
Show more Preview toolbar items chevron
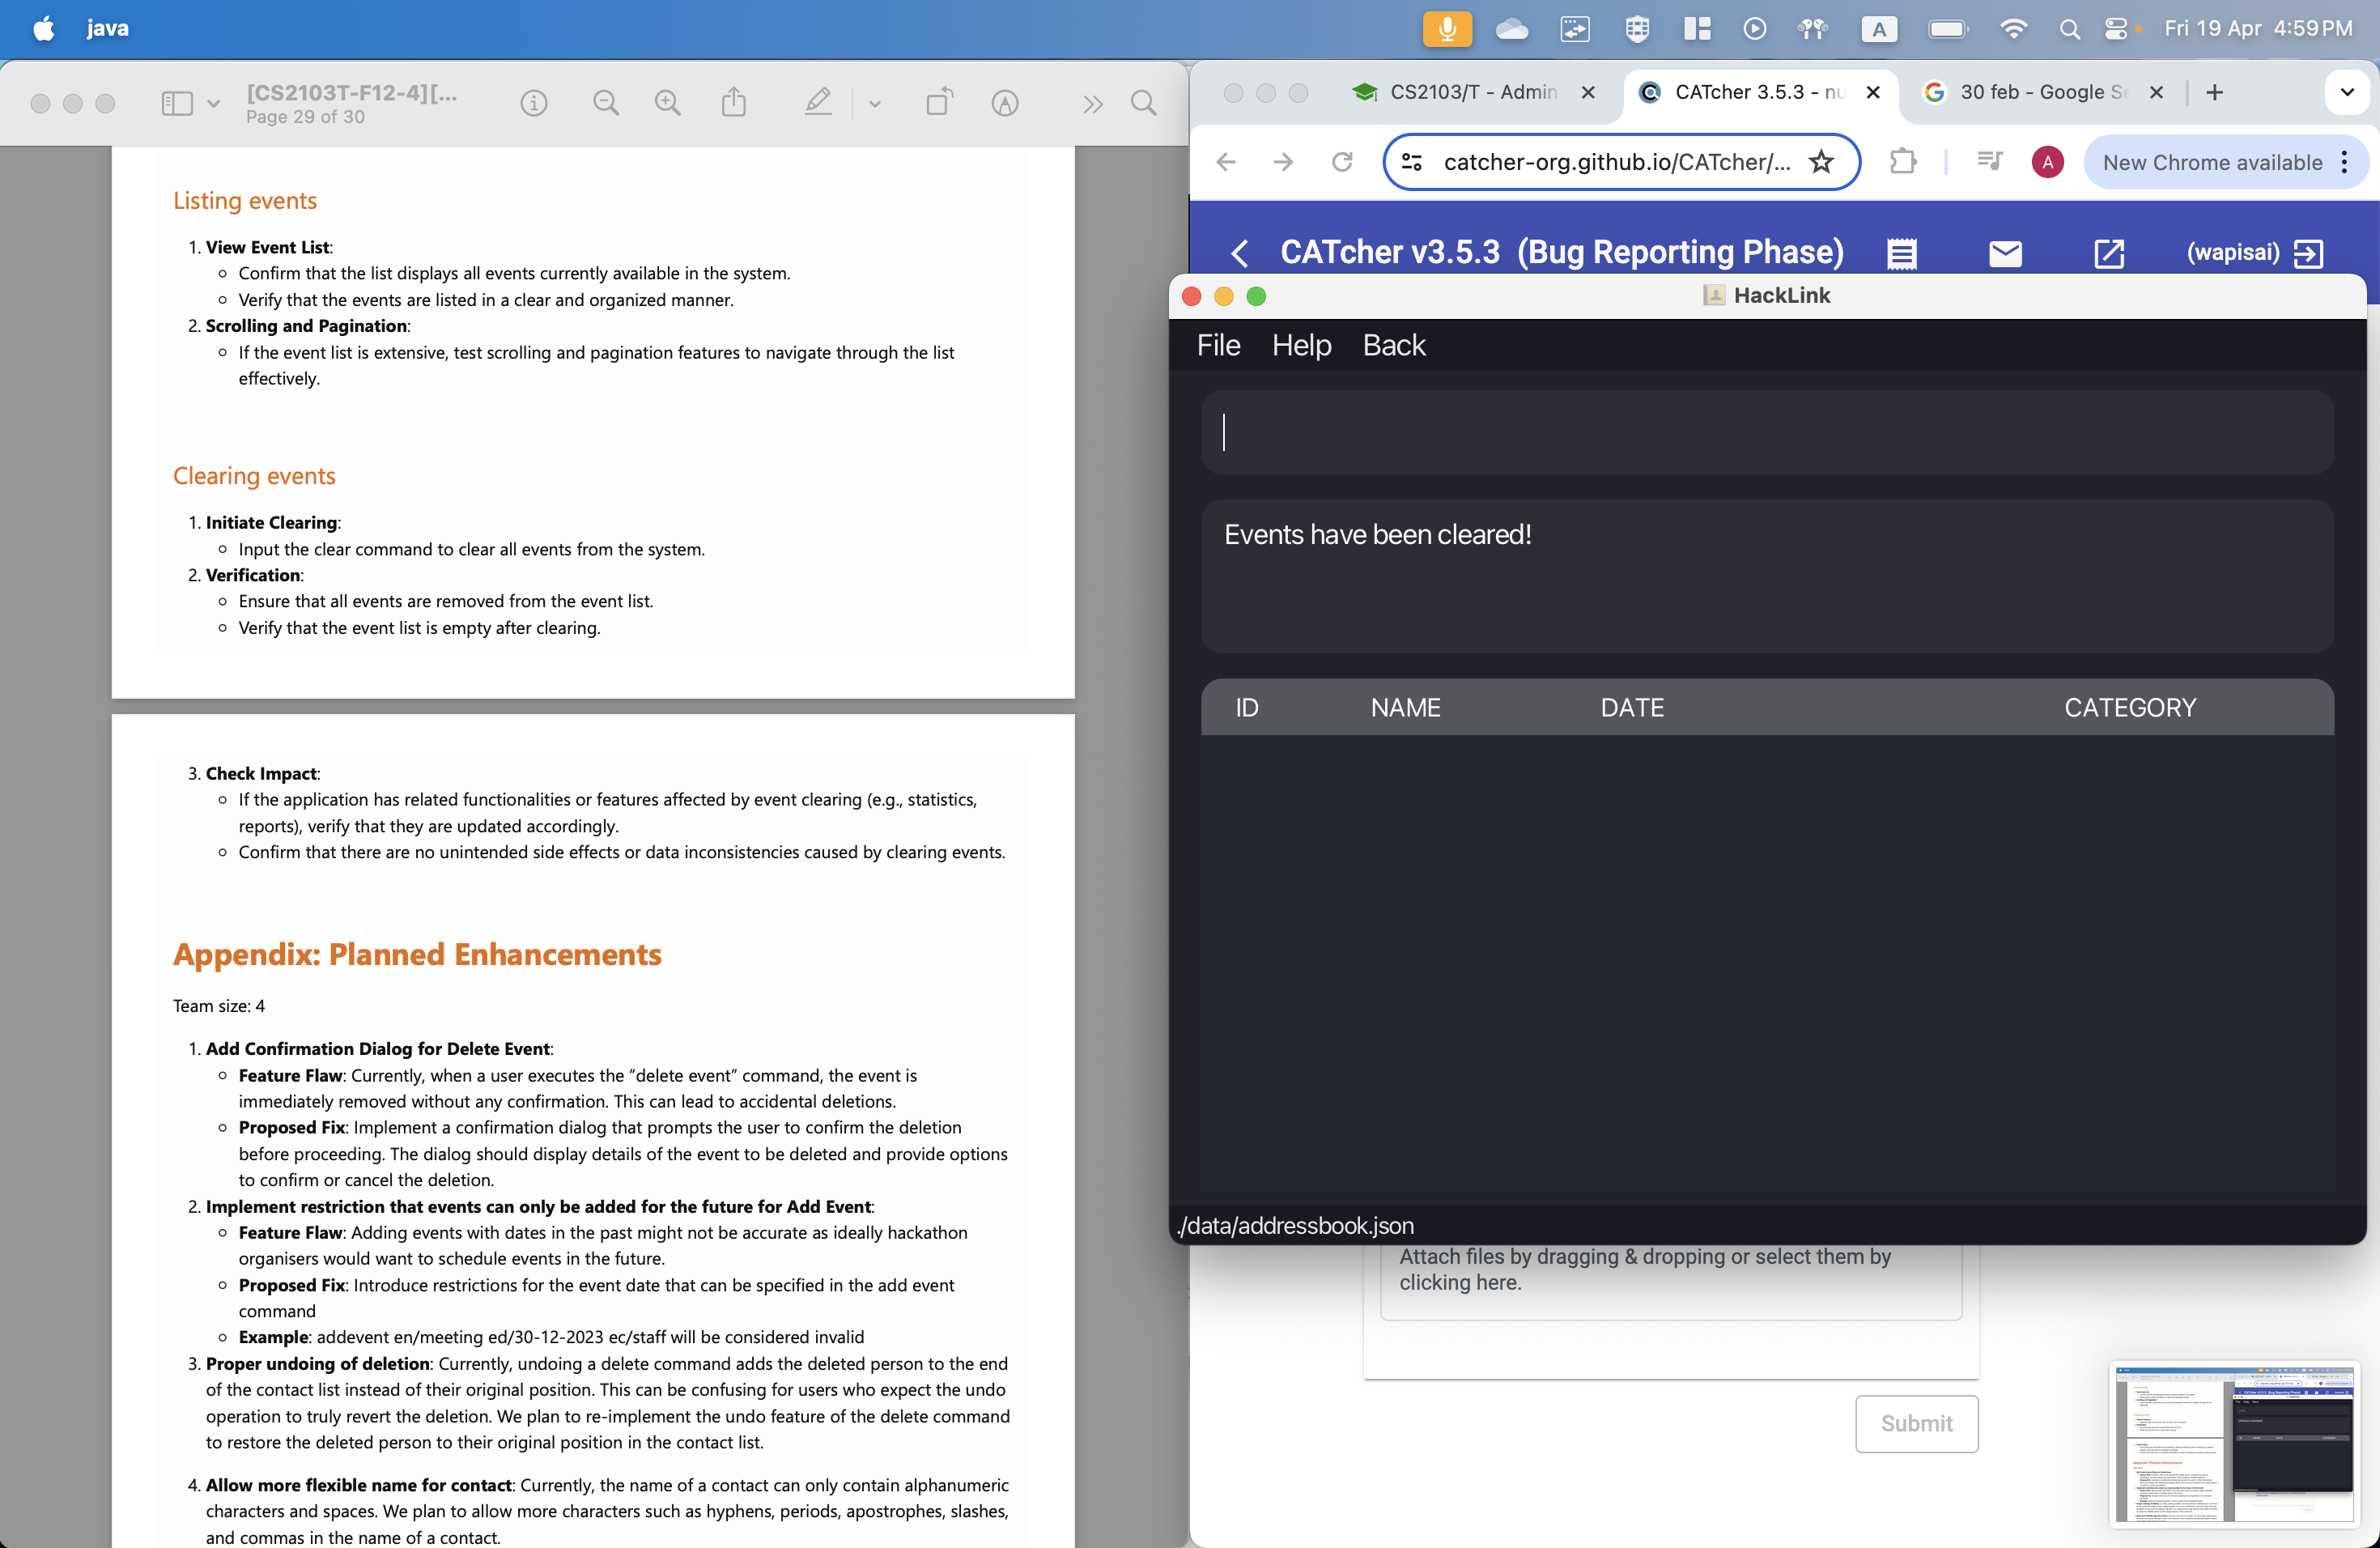[1092, 103]
